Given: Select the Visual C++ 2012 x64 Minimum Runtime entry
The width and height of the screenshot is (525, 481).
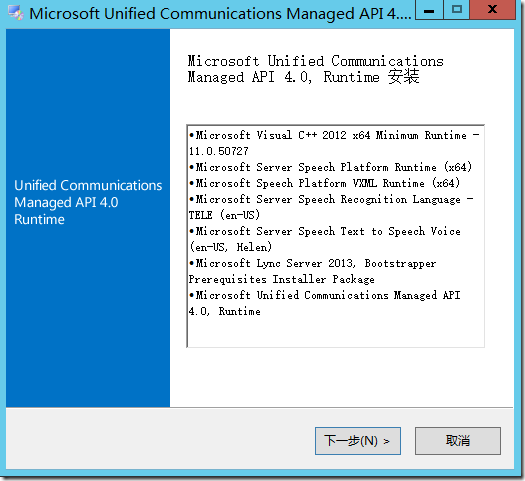Looking at the screenshot, I should 334,143.
